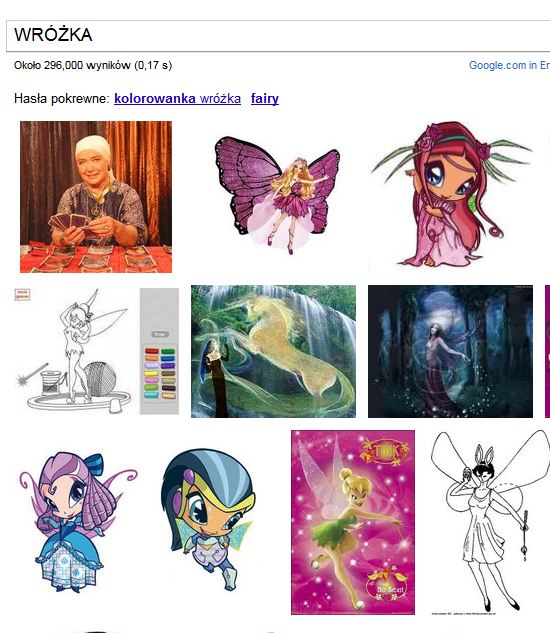The height and width of the screenshot is (633, 550).
Task: Click the WRÓŻKA search input field
Action: 278,36
